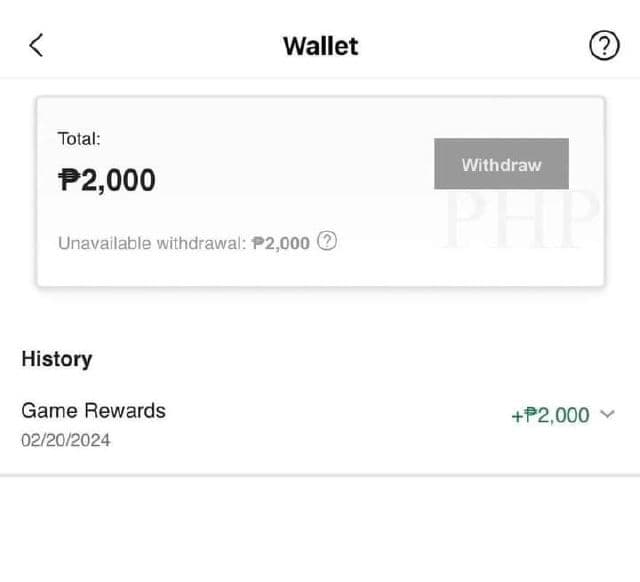Go back using the left arrow
Screen dimensions: 640x582
click(36, 45)
